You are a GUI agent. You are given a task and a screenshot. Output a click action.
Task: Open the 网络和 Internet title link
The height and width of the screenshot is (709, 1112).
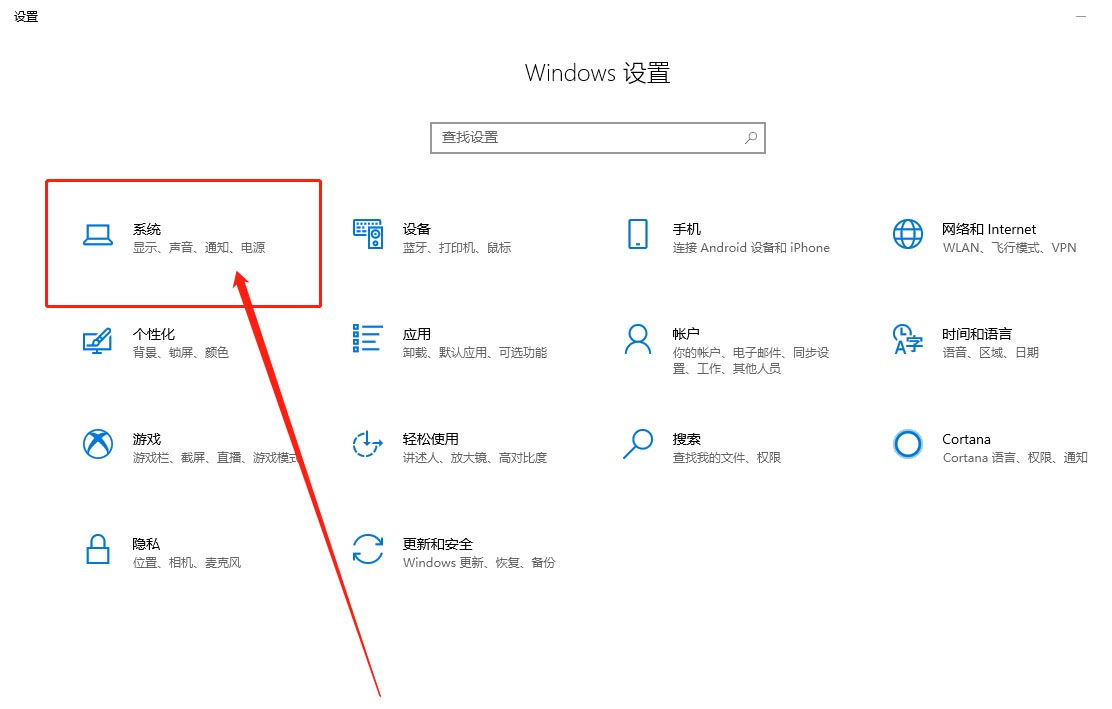(x=988, y=229)
